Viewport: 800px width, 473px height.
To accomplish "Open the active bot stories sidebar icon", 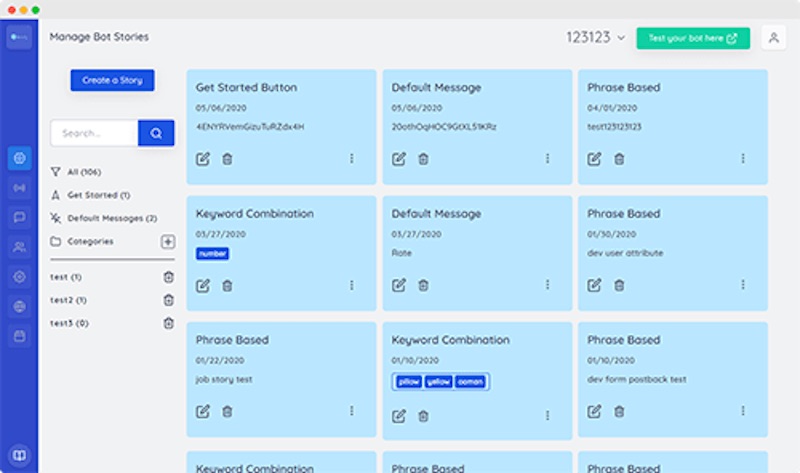I will (x=19, y=158).
